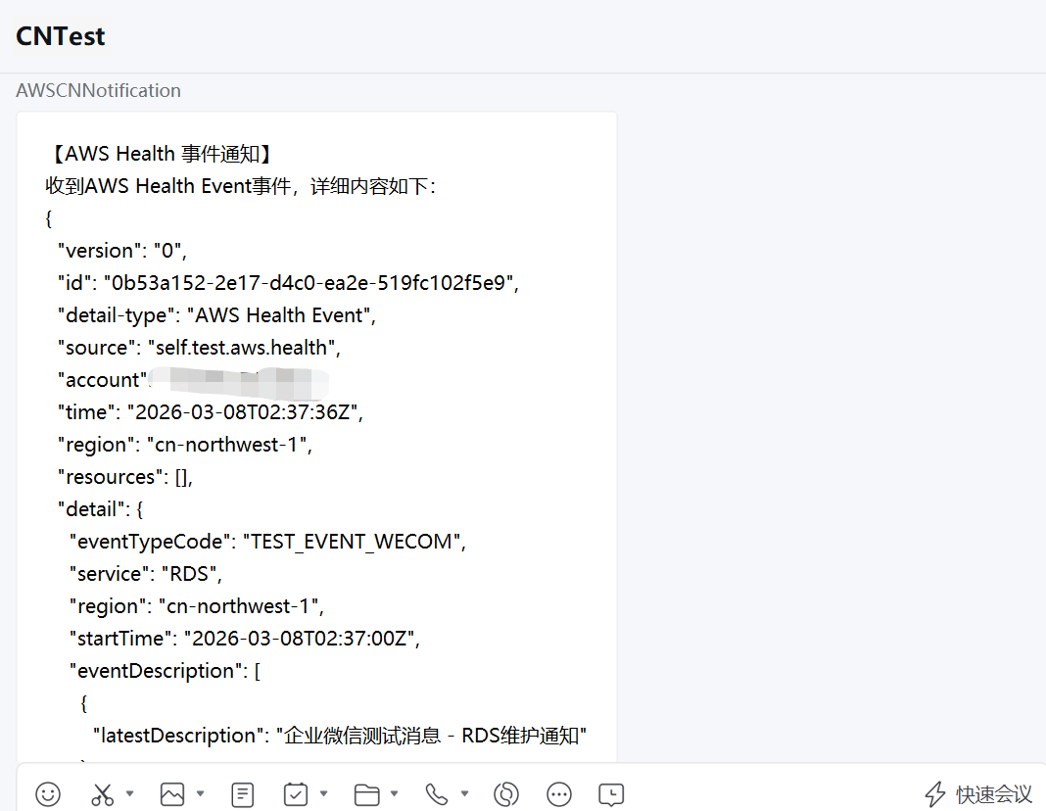Viewport: 1046px width, 811px height.
Task: Click the "version": "0" line
Action: coord(122,251)
